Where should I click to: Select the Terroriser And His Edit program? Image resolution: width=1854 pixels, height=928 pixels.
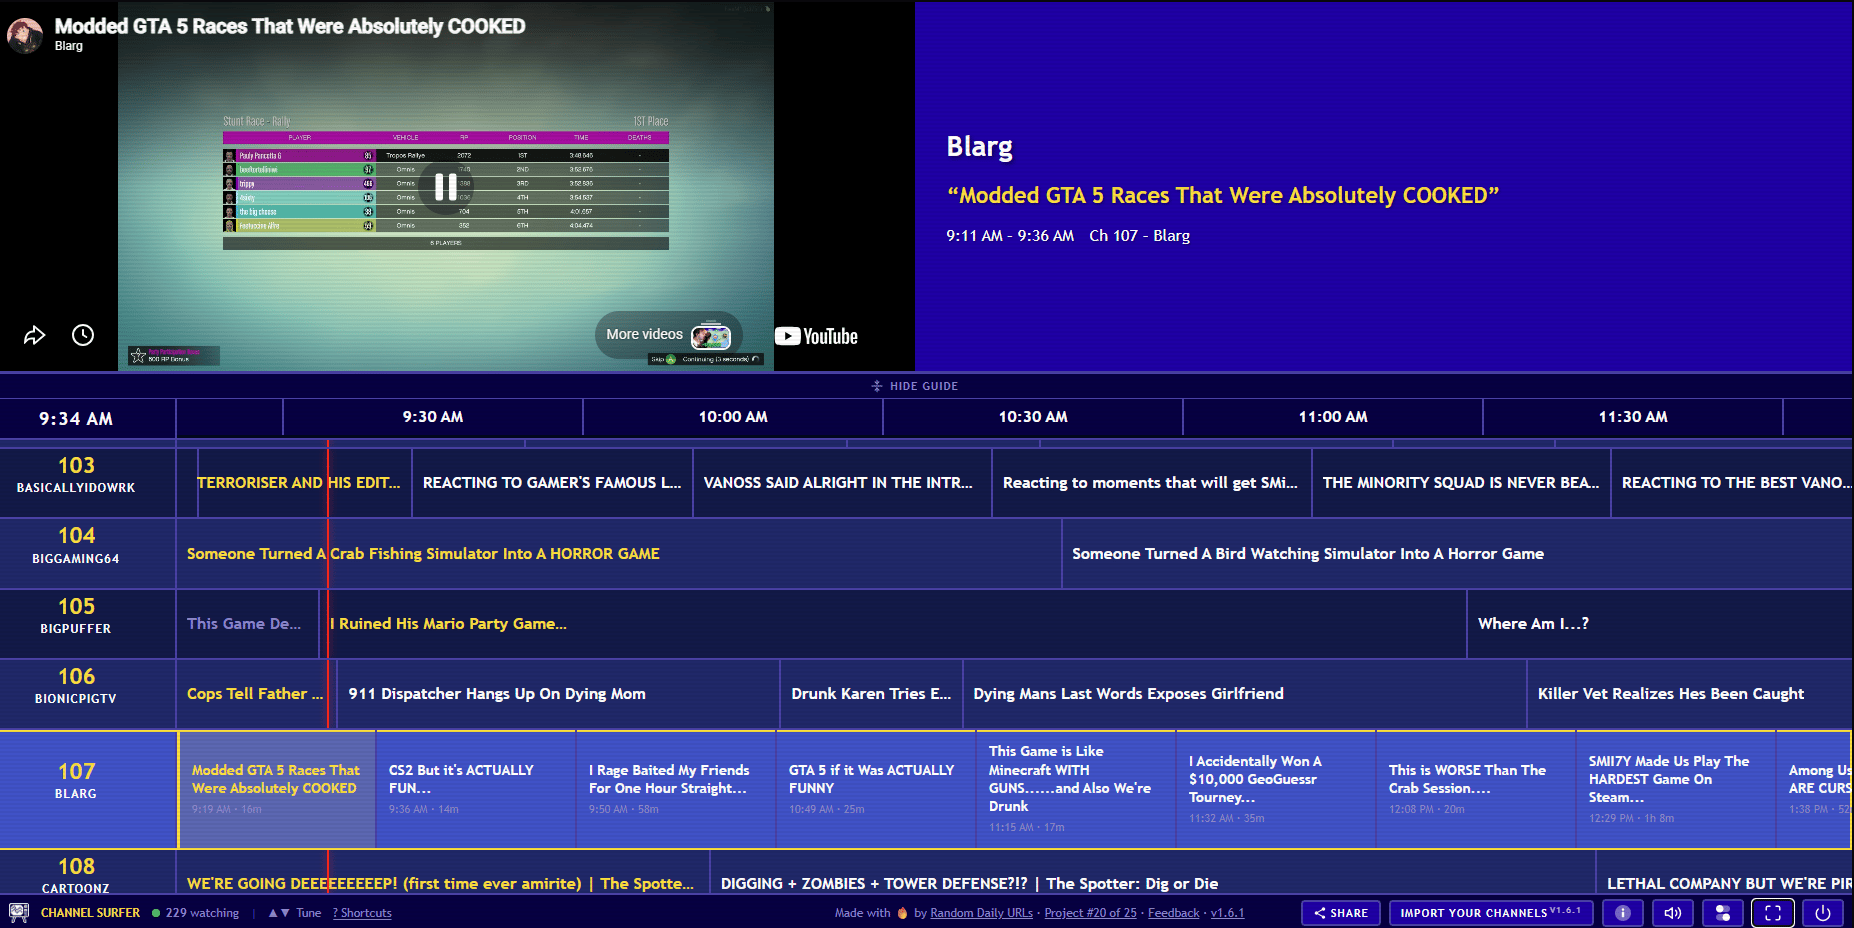[x=305, y=482]
